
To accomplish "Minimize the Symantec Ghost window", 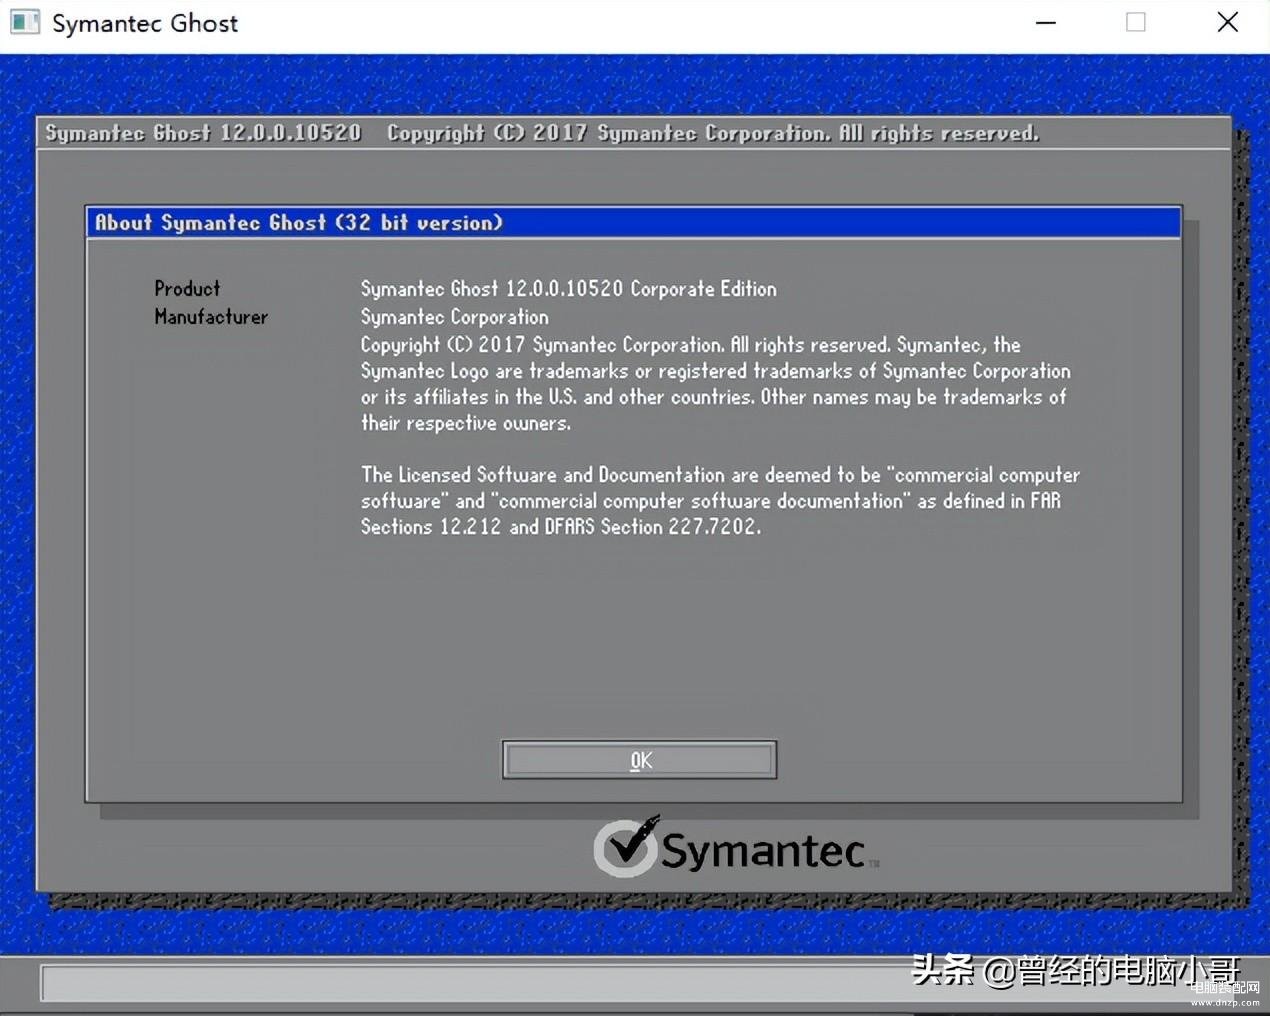I will click(x=1046, y=22).
